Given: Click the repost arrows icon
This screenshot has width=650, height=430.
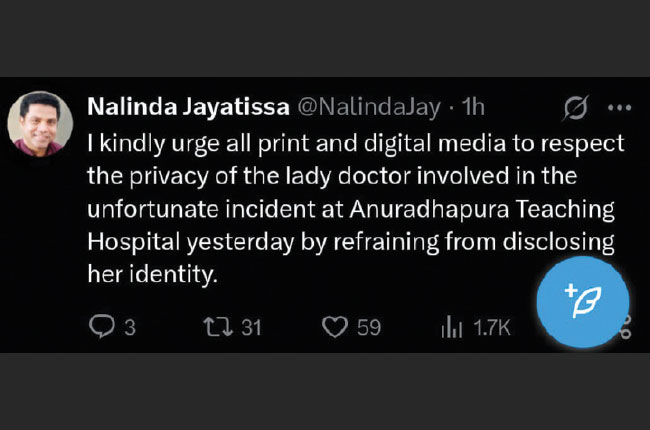Looking at the screenshot, I should 218,327.
